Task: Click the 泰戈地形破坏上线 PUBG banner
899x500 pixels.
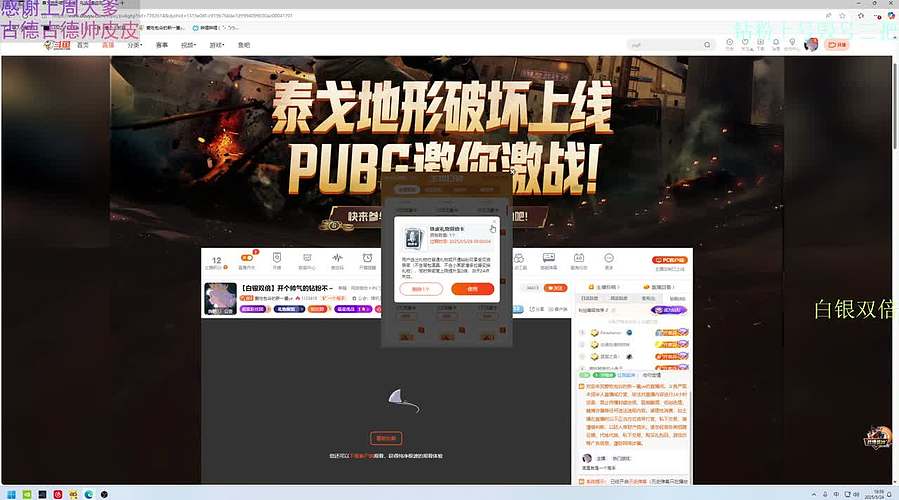Action: 441,138
